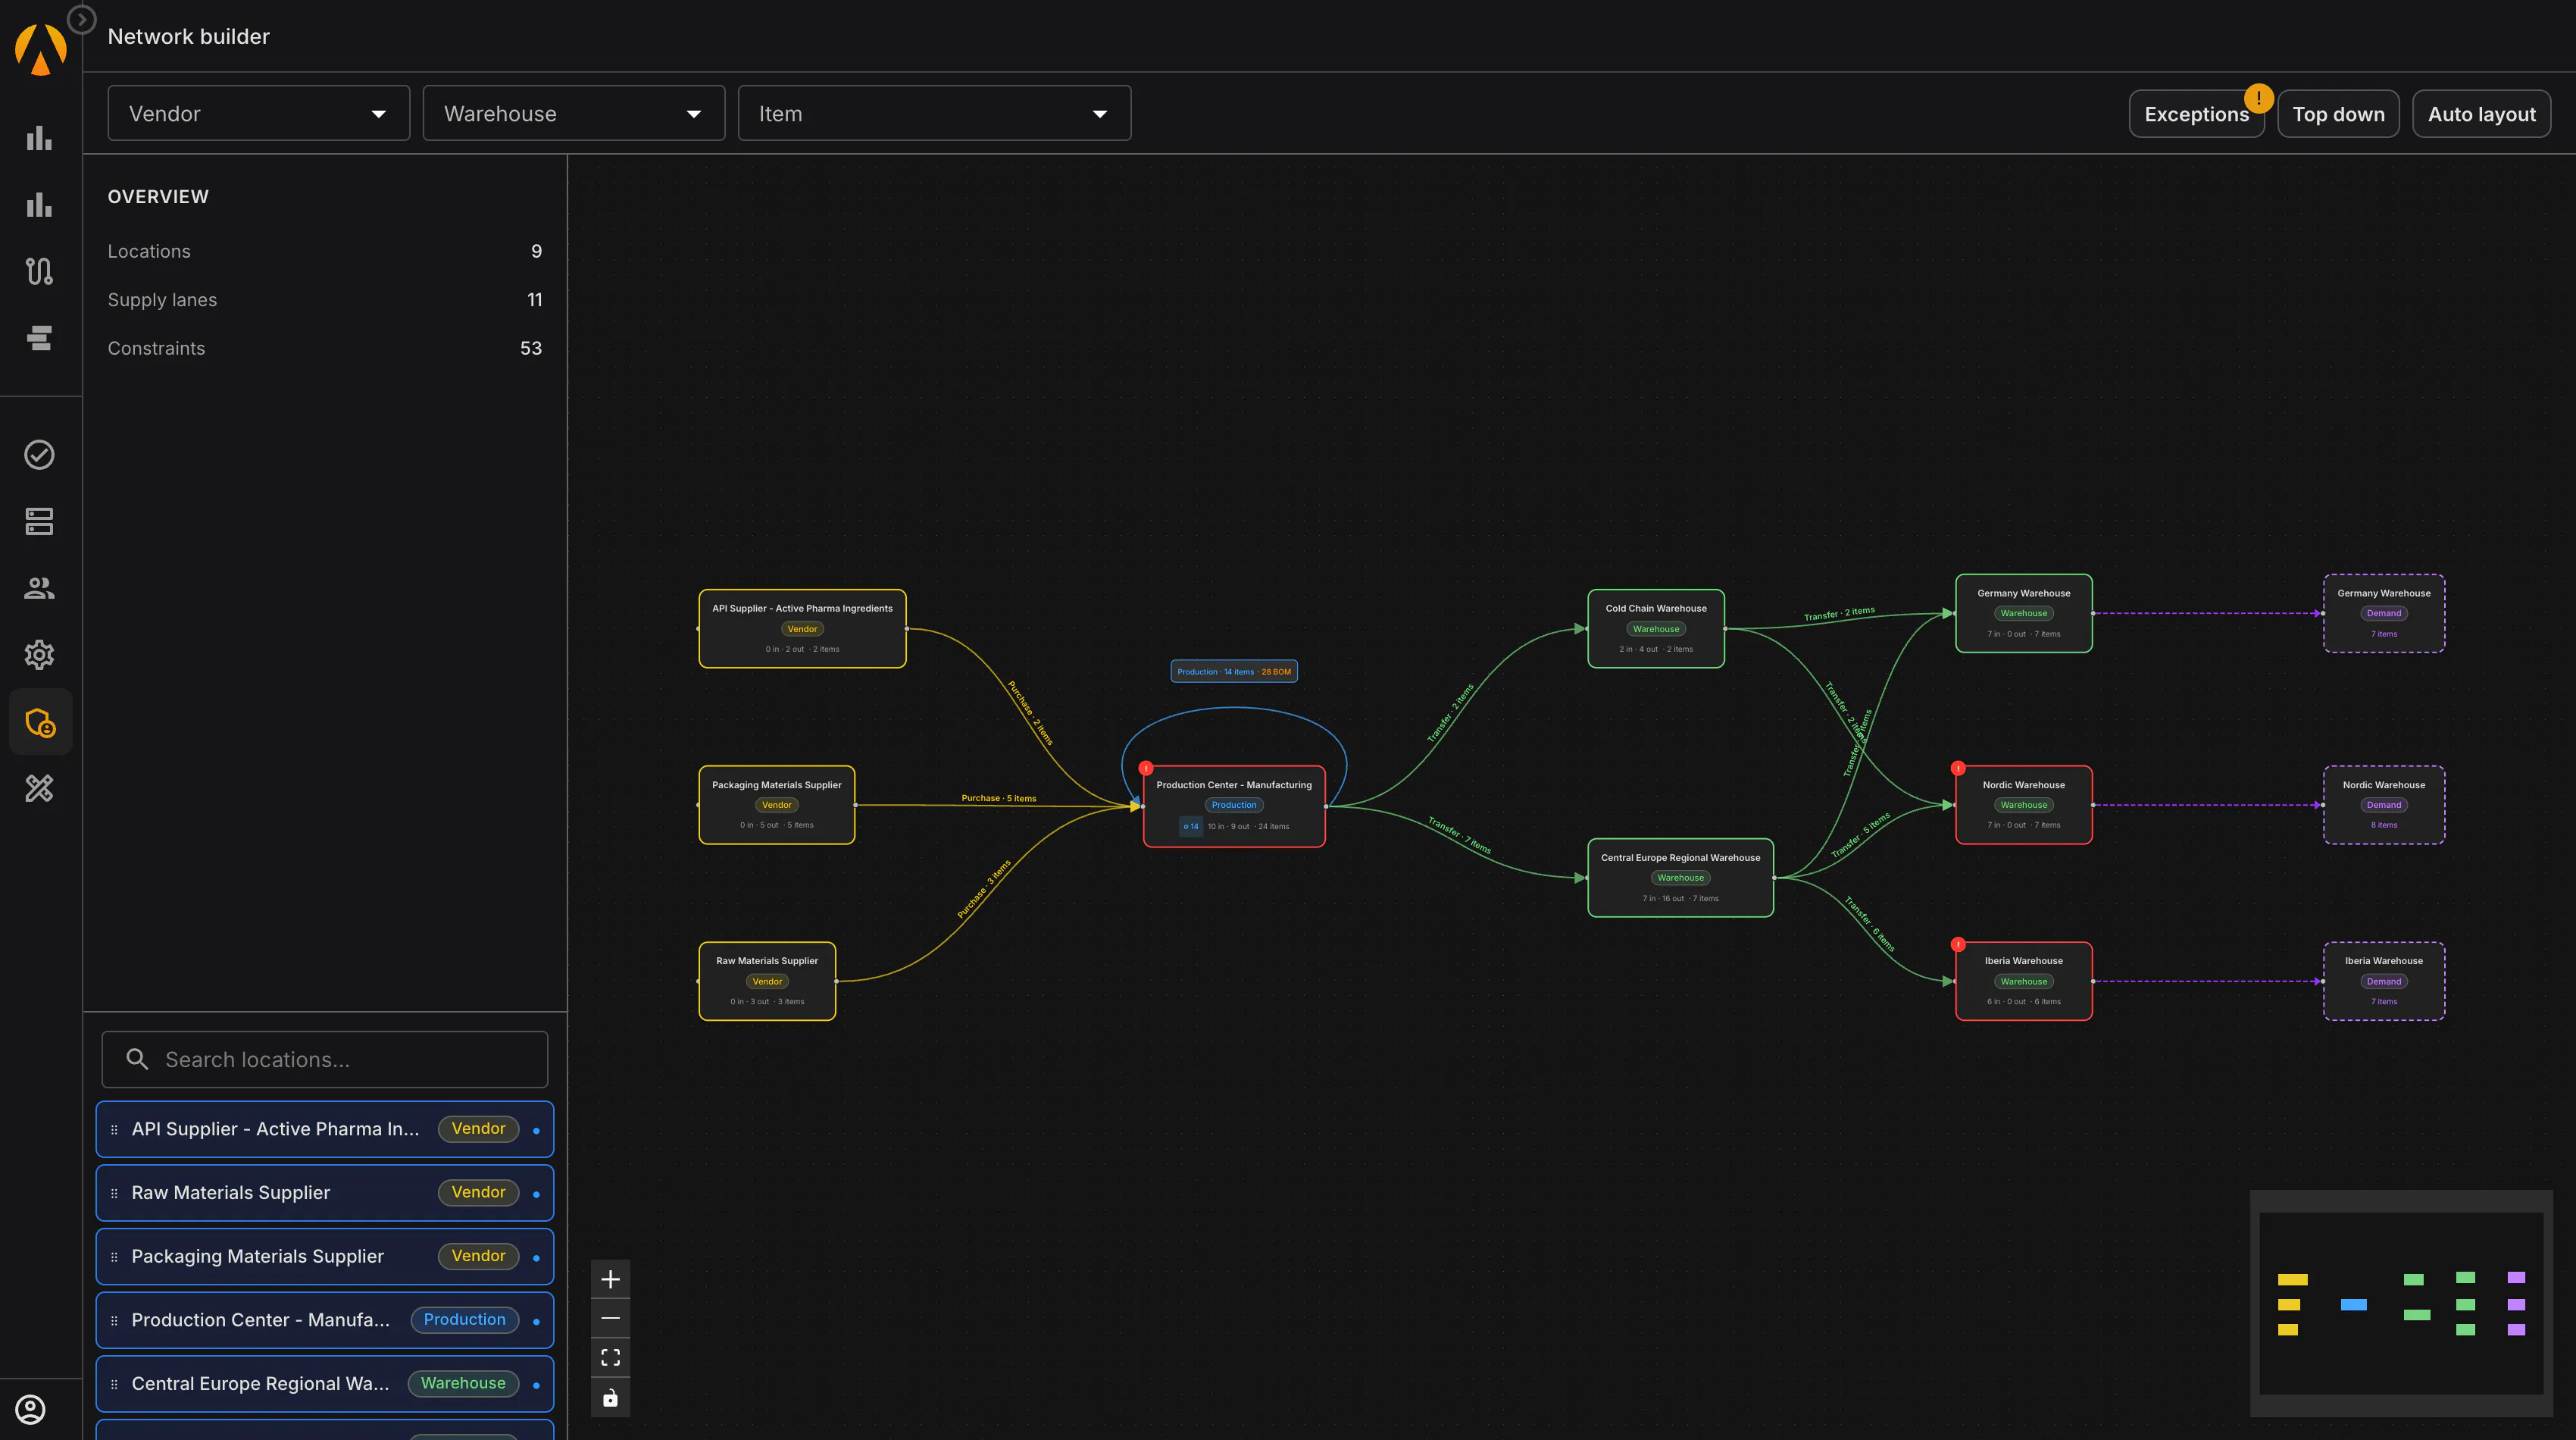
Task: Click Warehouse tag on Central Europe row
Action: 463,1383
